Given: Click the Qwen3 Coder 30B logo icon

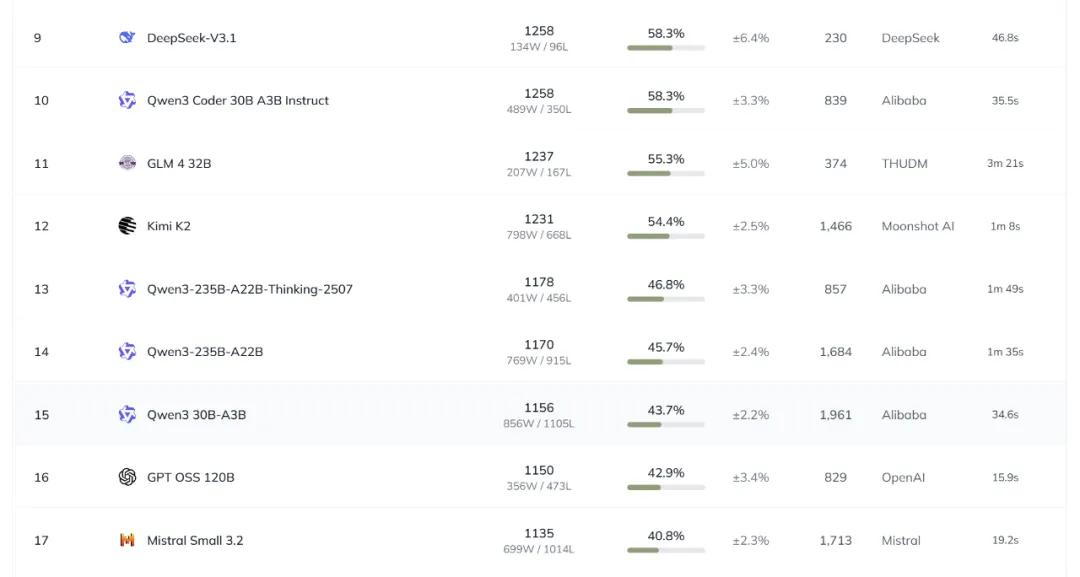Looking at the screenshot, I should [x=127, y=100].
